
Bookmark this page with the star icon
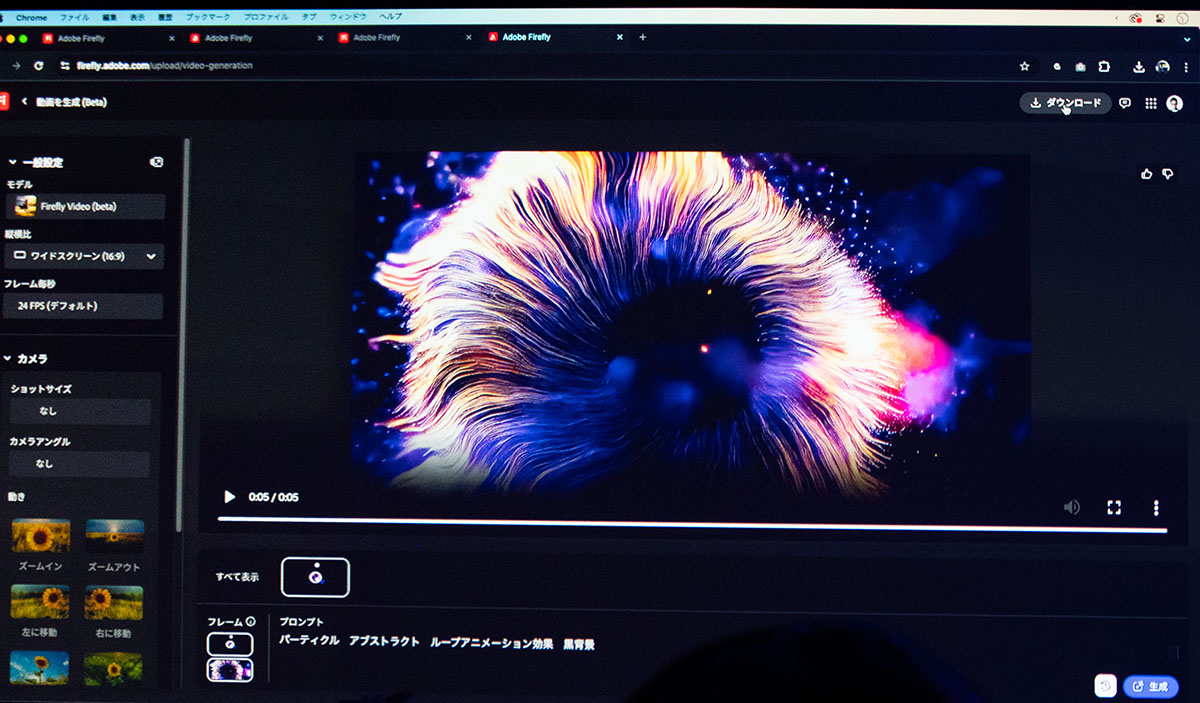(x=1024, y=66)
